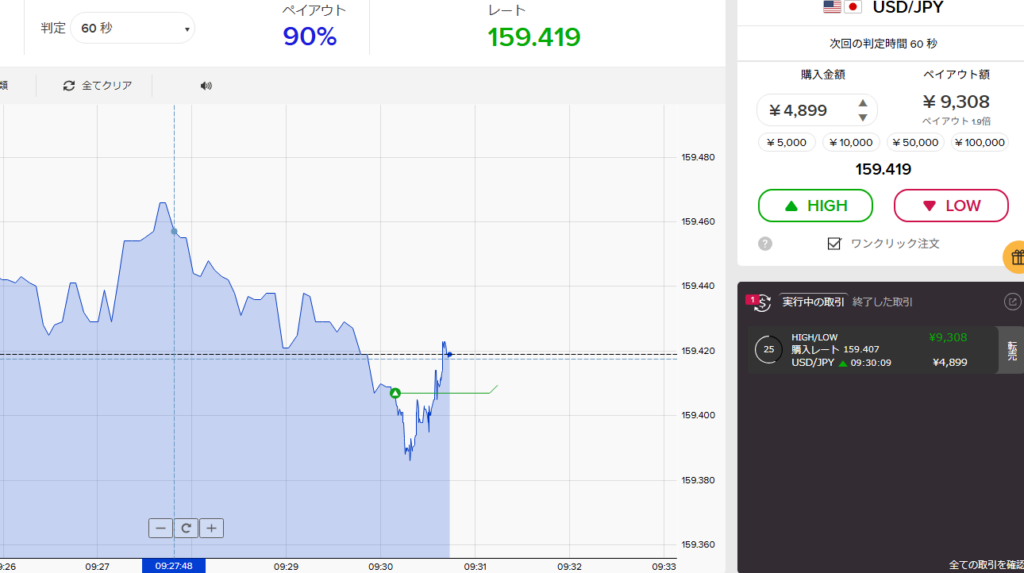Toggle the ワンクリック注文 checkbox
This screenshot has width=1024, height=573.
click(834, 243)
